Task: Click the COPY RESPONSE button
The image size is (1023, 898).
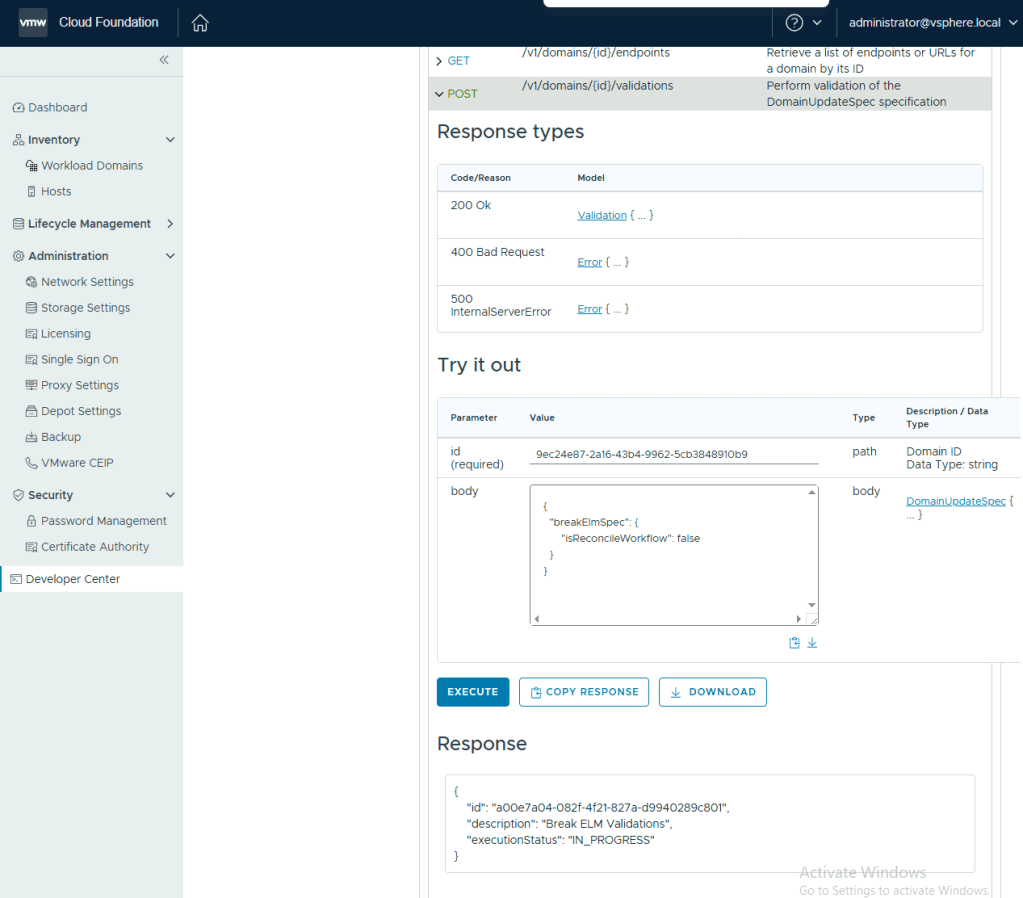Action: 584,692
